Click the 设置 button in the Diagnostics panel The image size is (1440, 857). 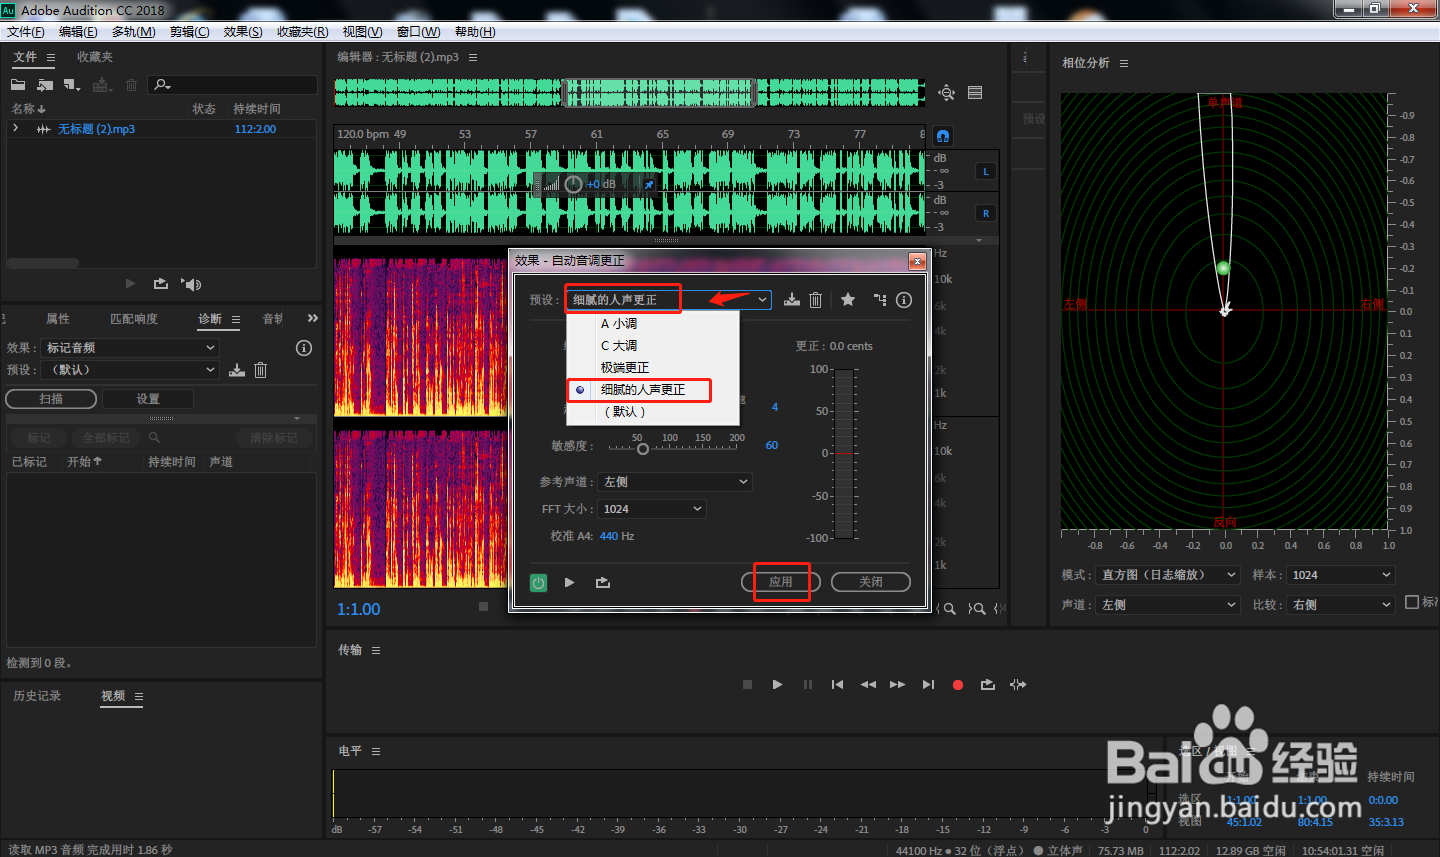click(x=148, y=399)
